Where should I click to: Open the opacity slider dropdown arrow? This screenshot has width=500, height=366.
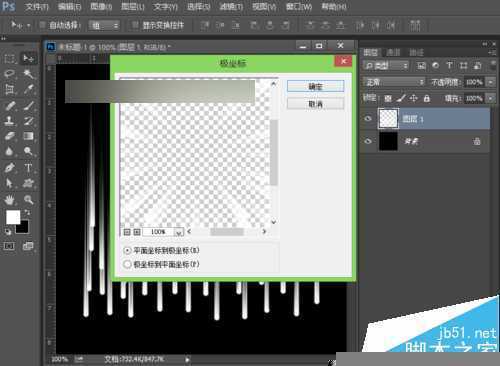(x=490, y=82)
